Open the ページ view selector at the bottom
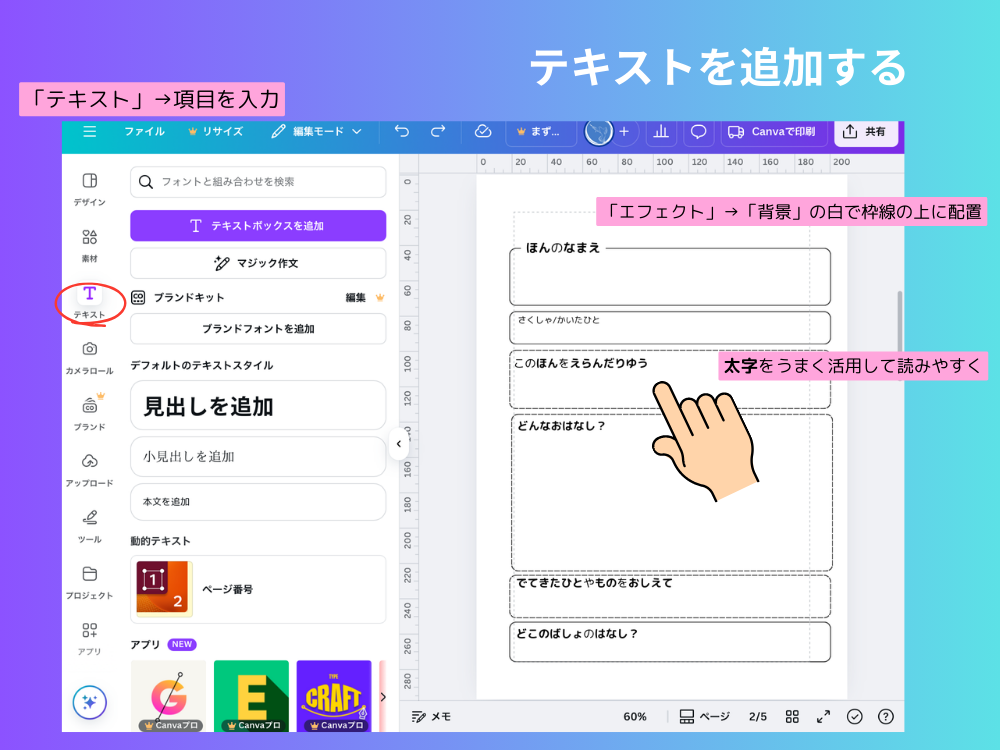Image resolution: width=1000 pixels, height=750 pixels. (x=707, y=716)
